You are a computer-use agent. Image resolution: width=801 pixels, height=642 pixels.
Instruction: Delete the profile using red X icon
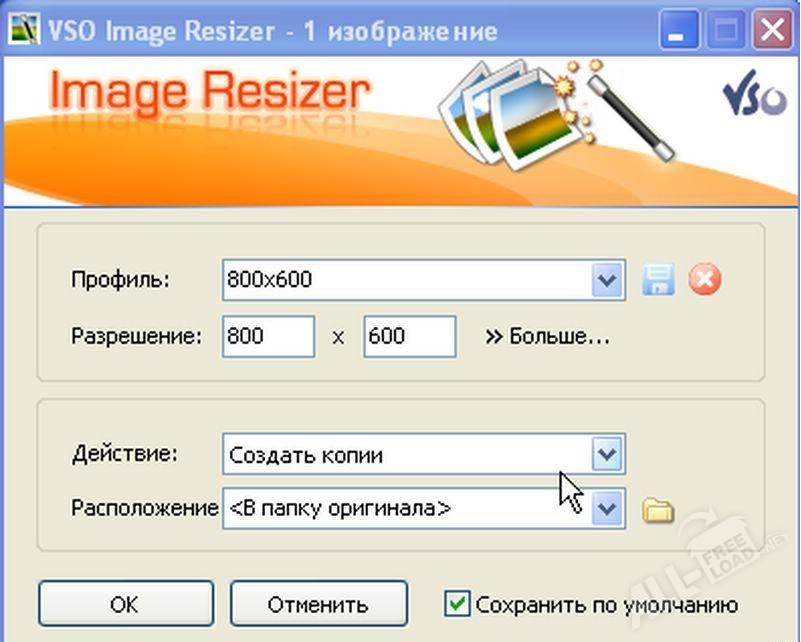point(705,280)
